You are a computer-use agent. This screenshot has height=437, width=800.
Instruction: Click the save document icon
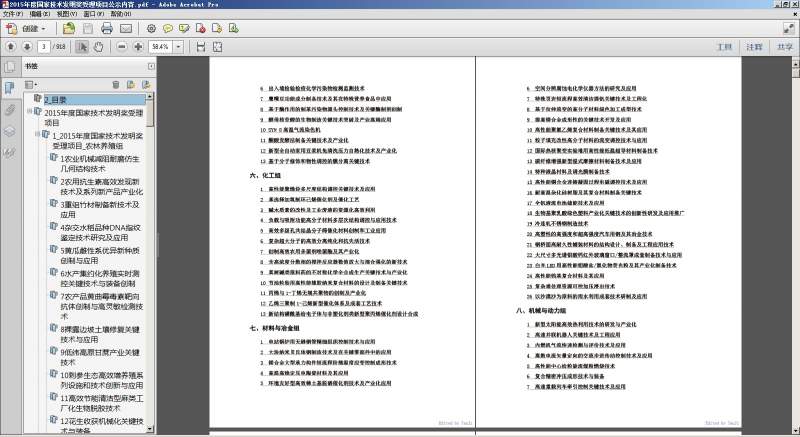[88, 29]
